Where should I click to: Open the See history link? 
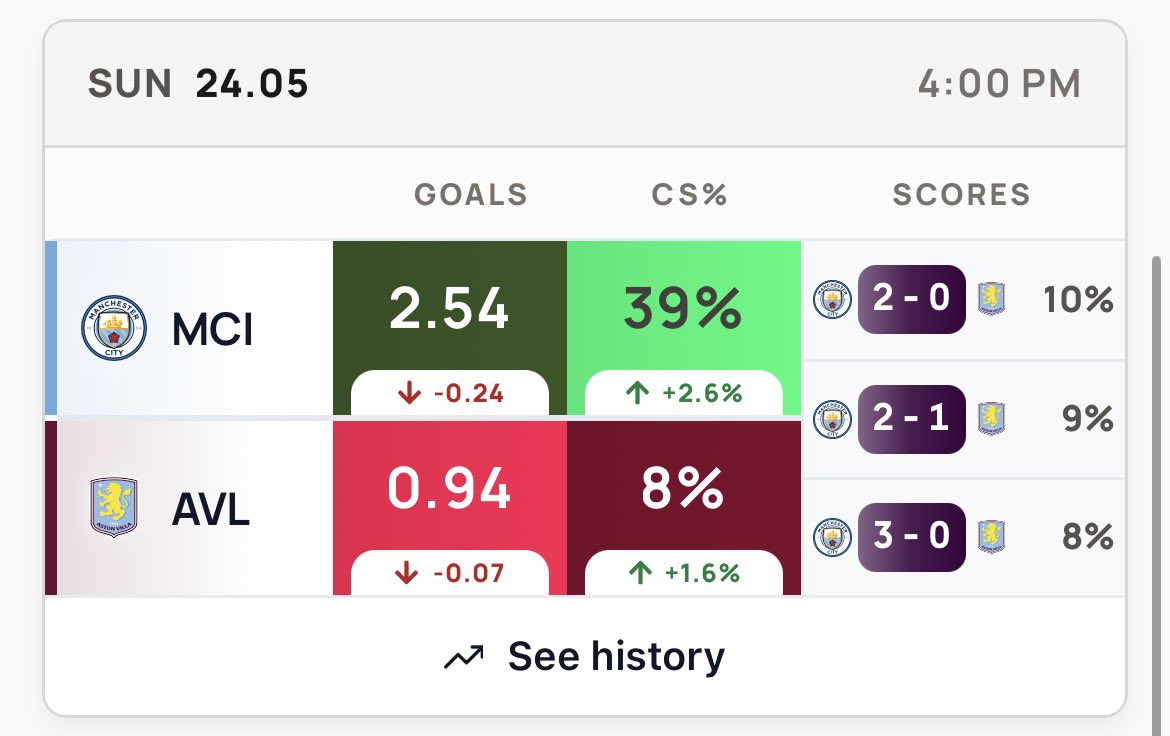tap(584, 657)
